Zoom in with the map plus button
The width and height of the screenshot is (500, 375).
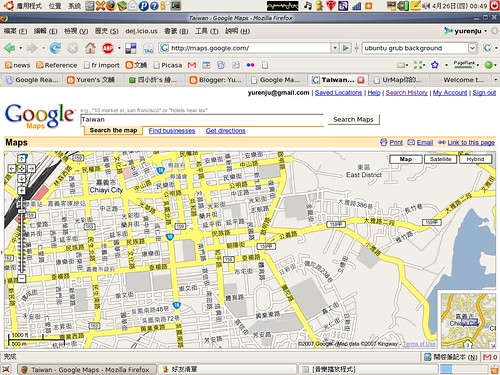21,191
